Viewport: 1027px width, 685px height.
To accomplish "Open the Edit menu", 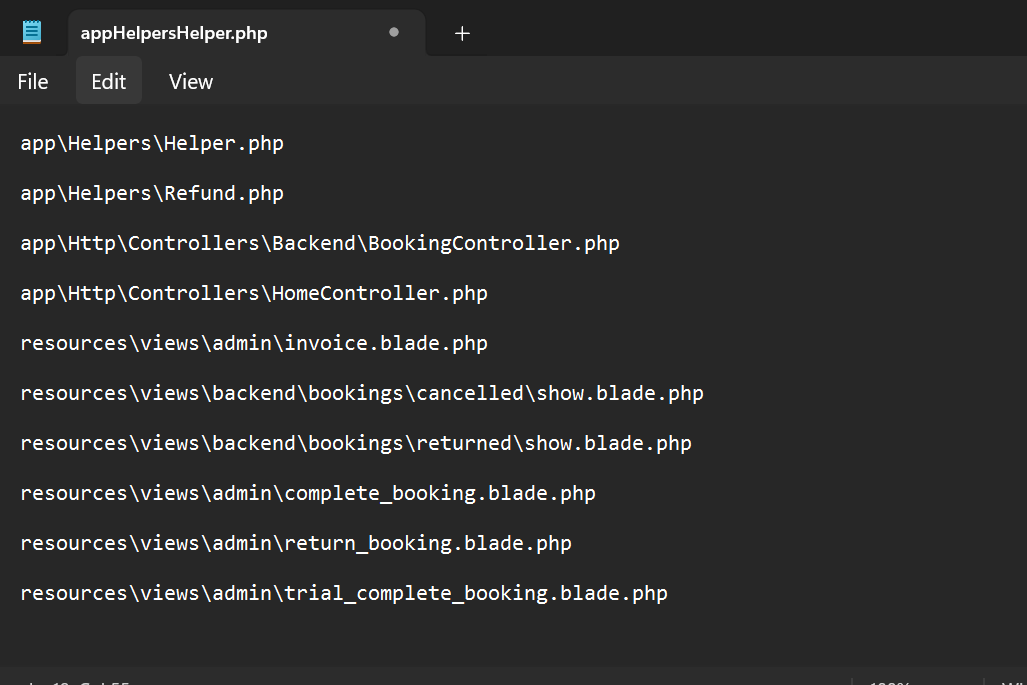I will point(109,81).
